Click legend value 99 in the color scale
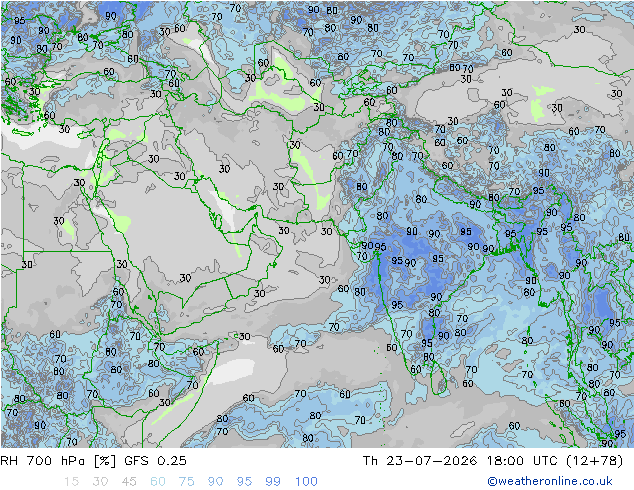Image resolution: width=634 pixels, height=490 pixels. (273, 482)
